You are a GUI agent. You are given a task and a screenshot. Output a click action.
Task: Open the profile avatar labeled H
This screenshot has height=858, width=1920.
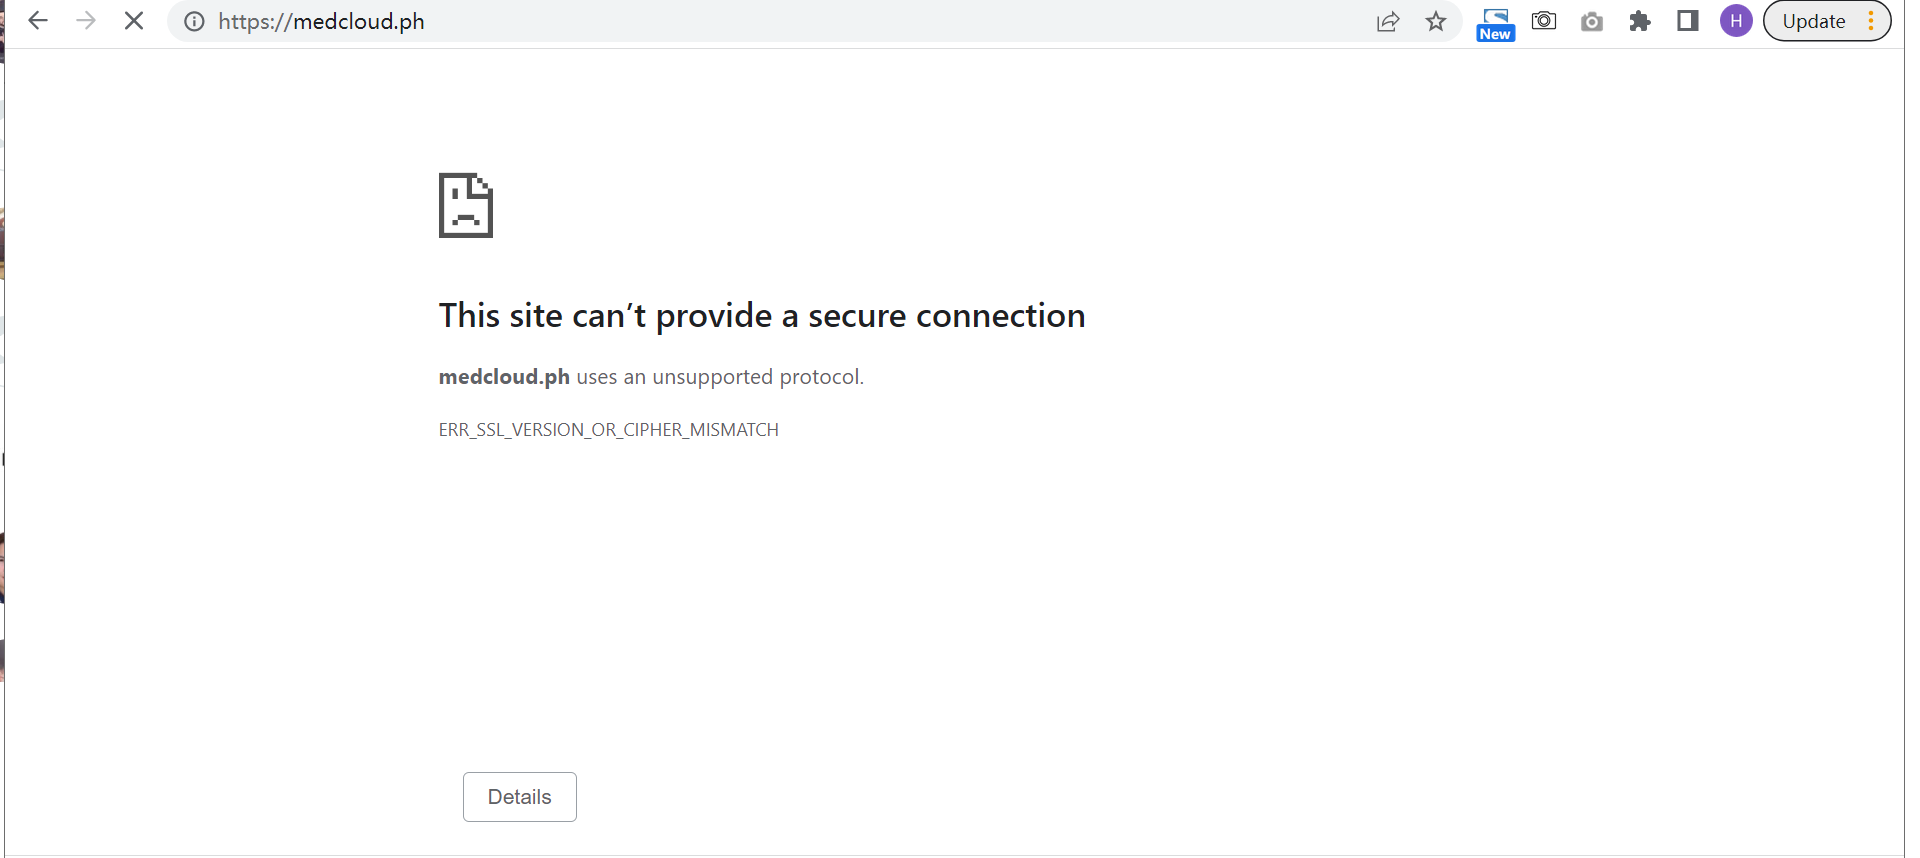[1736, 21]
